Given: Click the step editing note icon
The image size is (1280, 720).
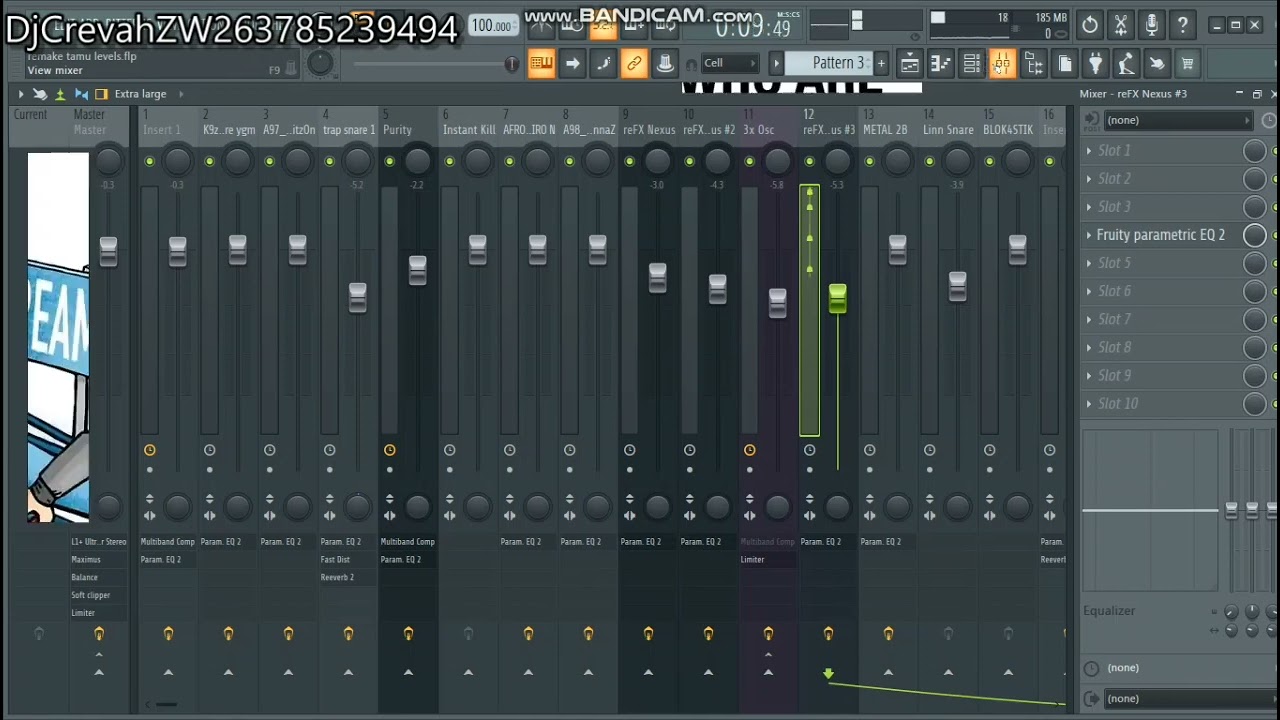Looking at the screenshot, I should click(x=603, y=64).
